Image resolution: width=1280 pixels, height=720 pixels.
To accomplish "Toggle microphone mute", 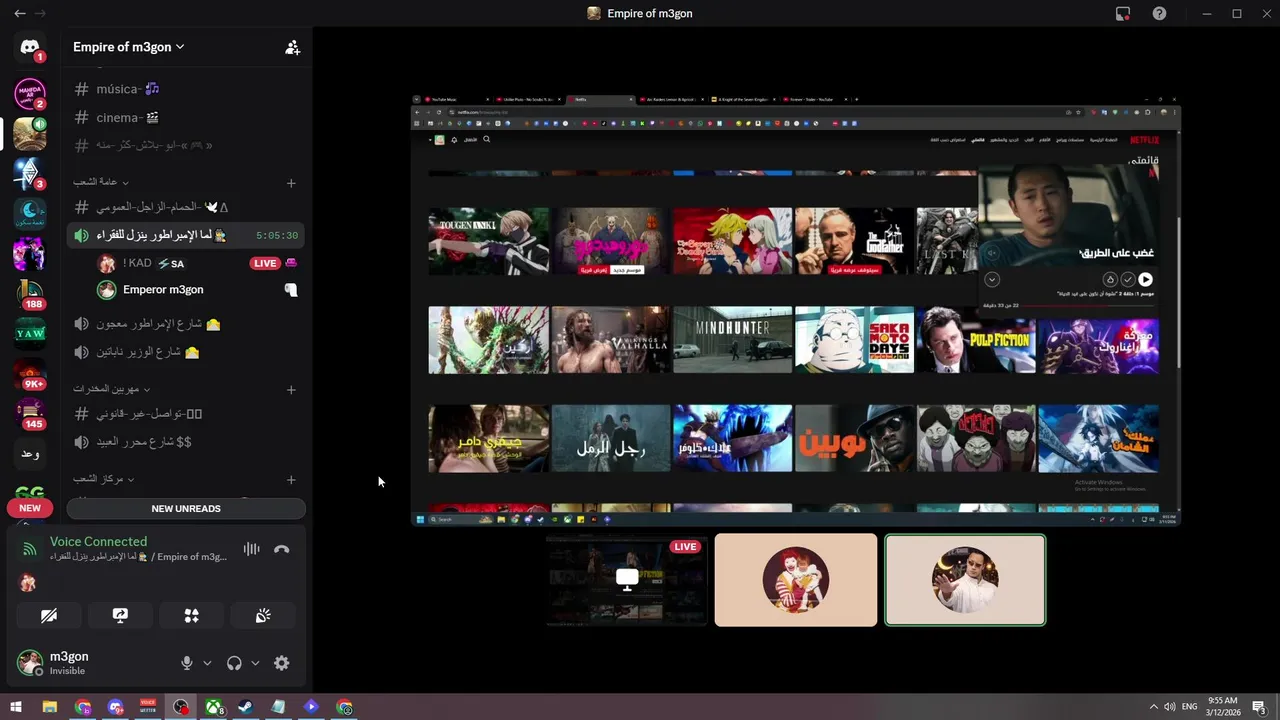I will click(186, 663).
